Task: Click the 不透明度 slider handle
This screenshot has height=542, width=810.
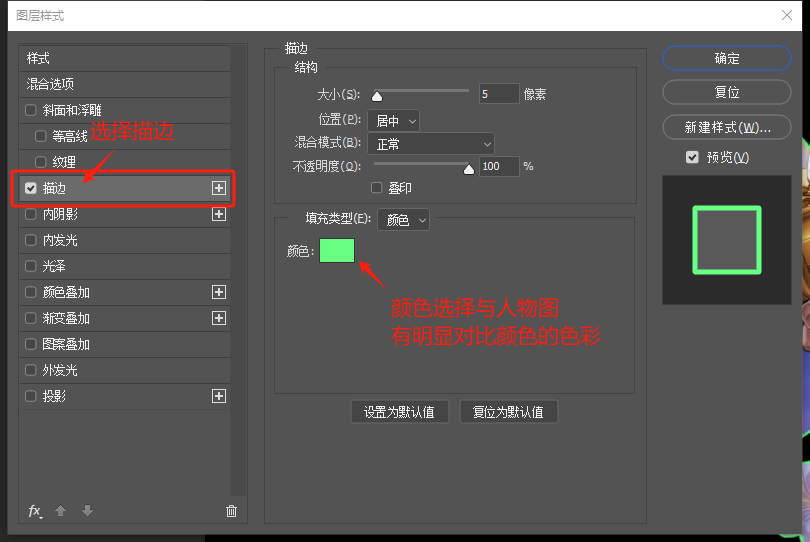Action: coord(469,169)
